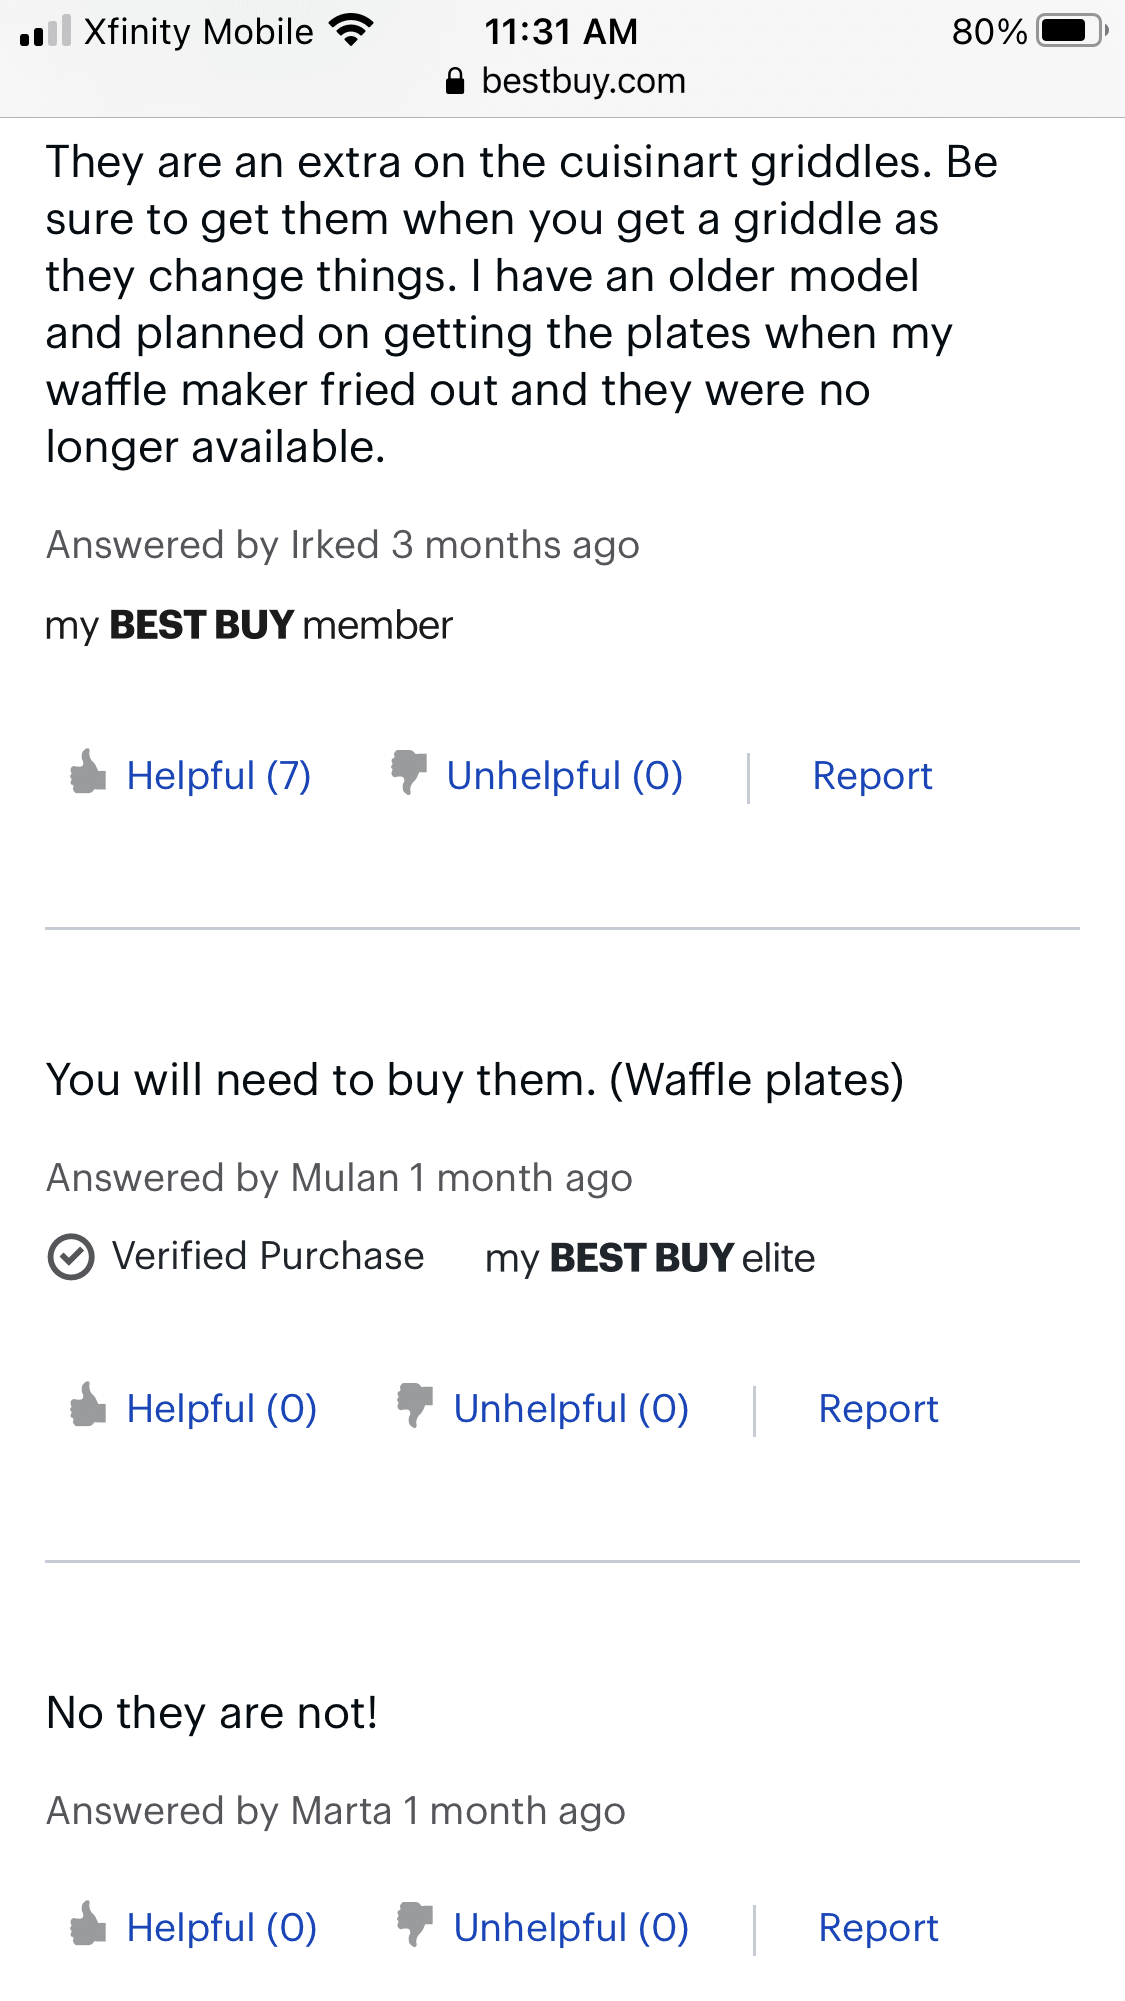Image resolution: width=1125 pixels, height=2001 pixels.
Task: Mark Irked's answer as Unhelpful
Action: (564, 776)
